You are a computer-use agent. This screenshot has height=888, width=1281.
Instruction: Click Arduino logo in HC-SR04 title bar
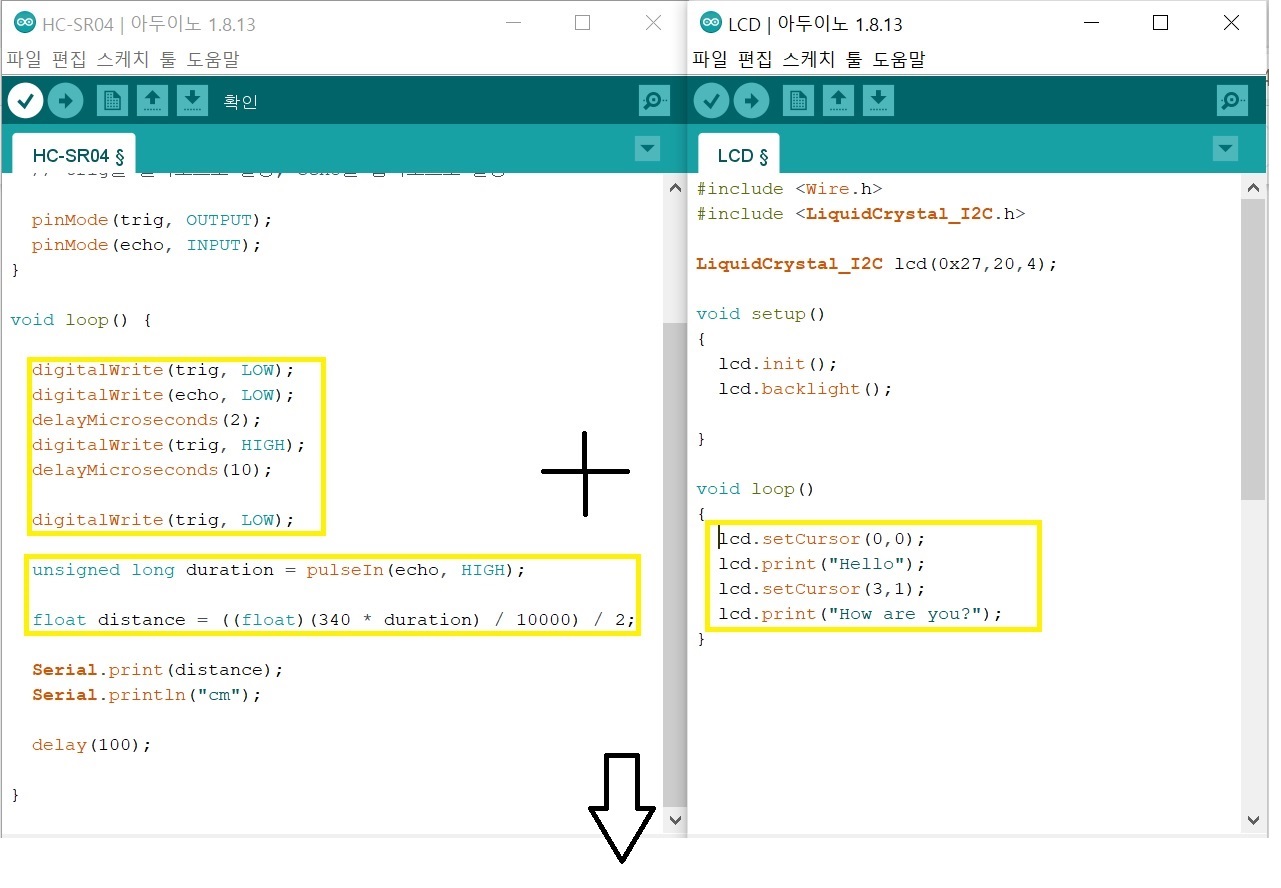(25, 23)
